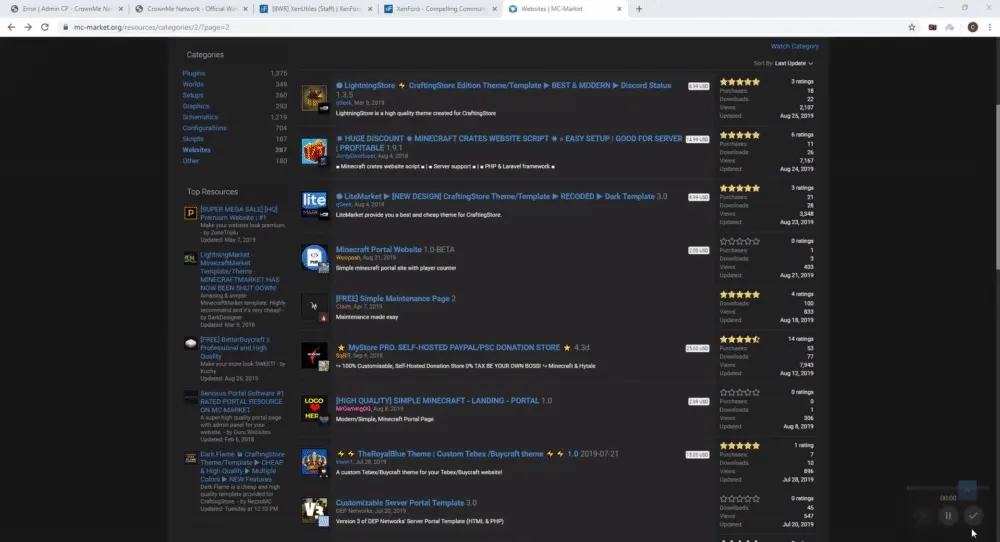Open the Schematics category
The width and height of the screenshot is (1000, 542).
(x=200, y=117)
